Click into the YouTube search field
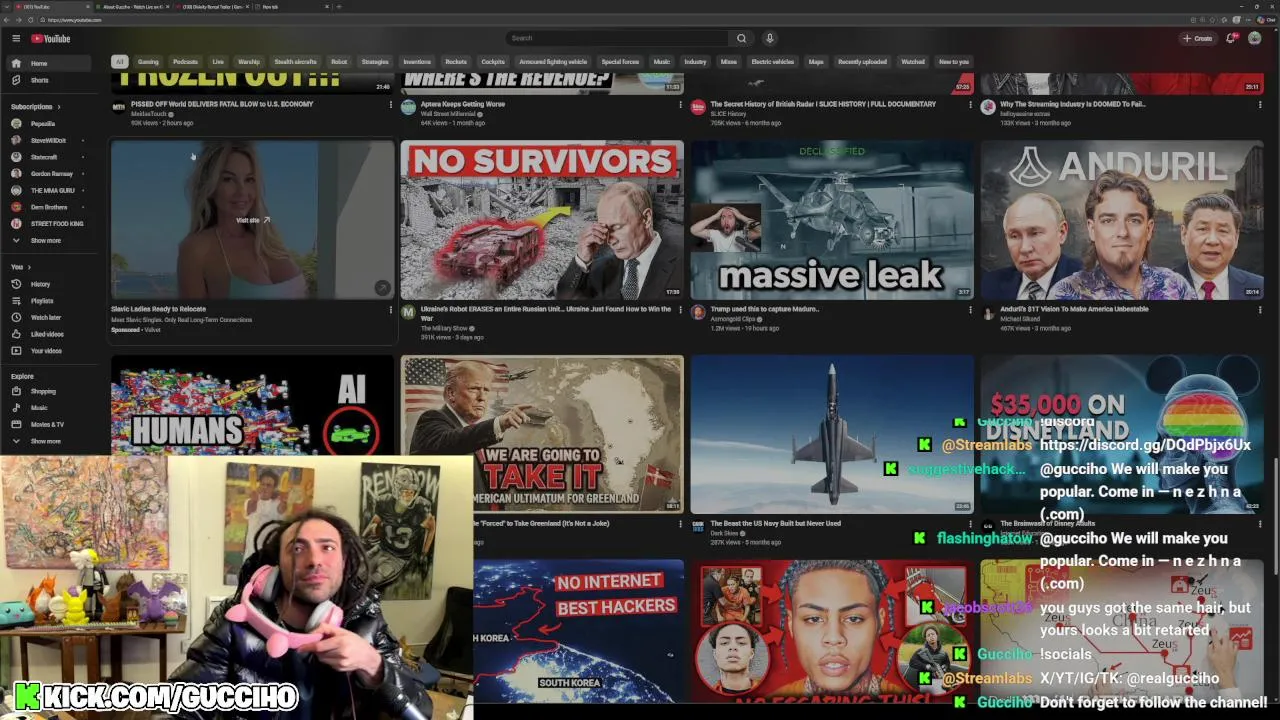The width and height of the screenshot is (1280, 720). click(617, 38)
